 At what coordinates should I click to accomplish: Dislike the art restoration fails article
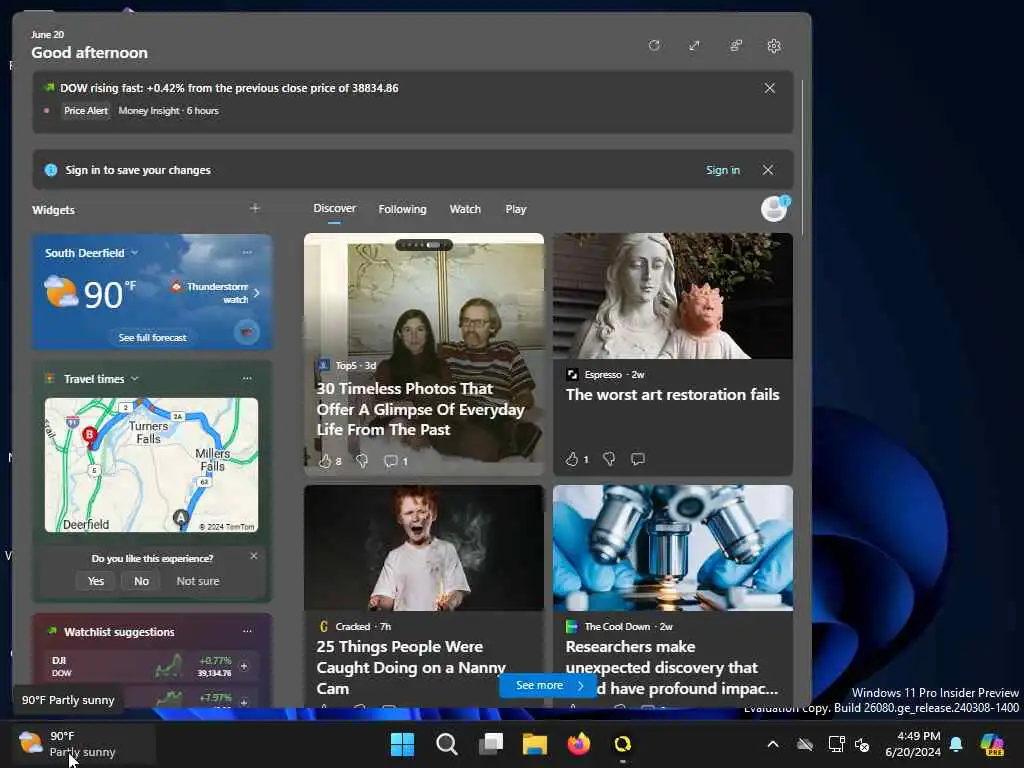609,458
